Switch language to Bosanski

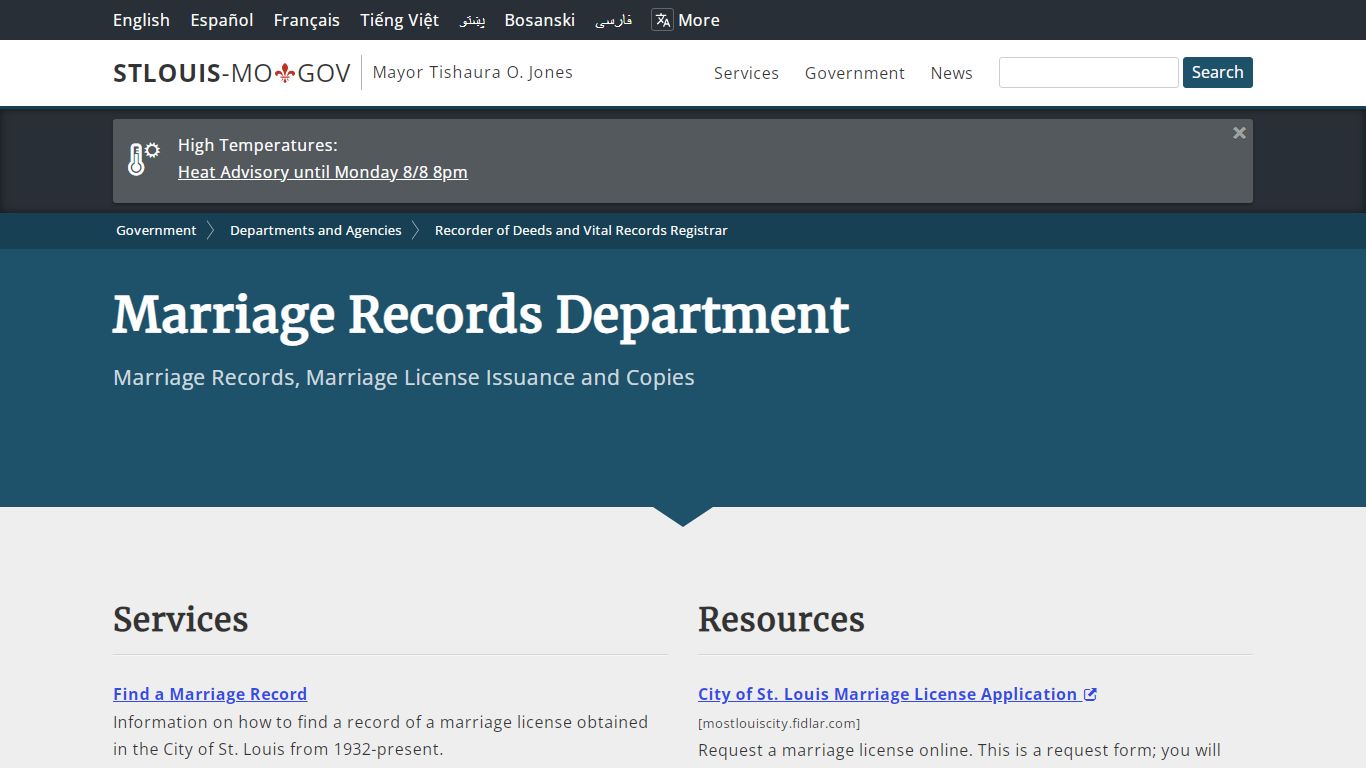click(540, 20)
